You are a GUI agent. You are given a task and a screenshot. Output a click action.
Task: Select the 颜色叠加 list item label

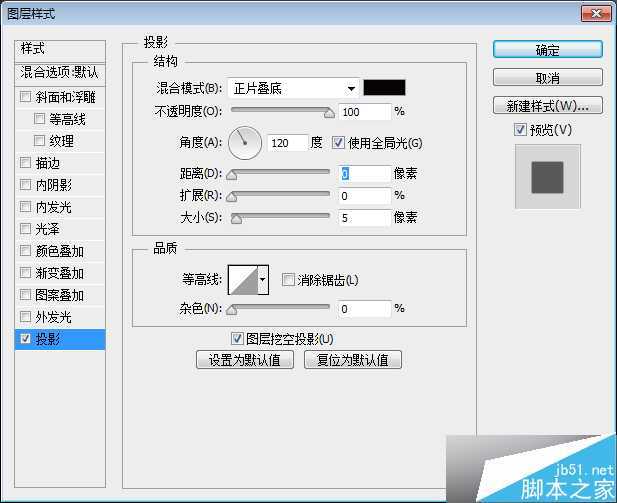[59, 251]
